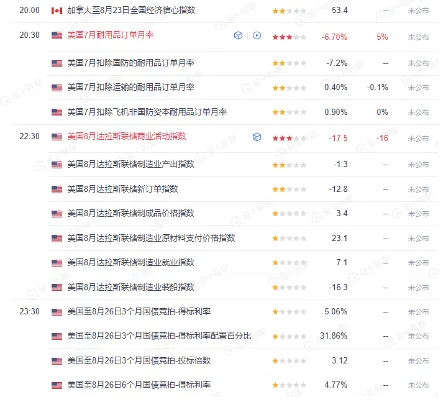The image size is (440, 400).
Task: Click the red three-star rating of 达拉斯联储商业活动指数
Action: 289,138
